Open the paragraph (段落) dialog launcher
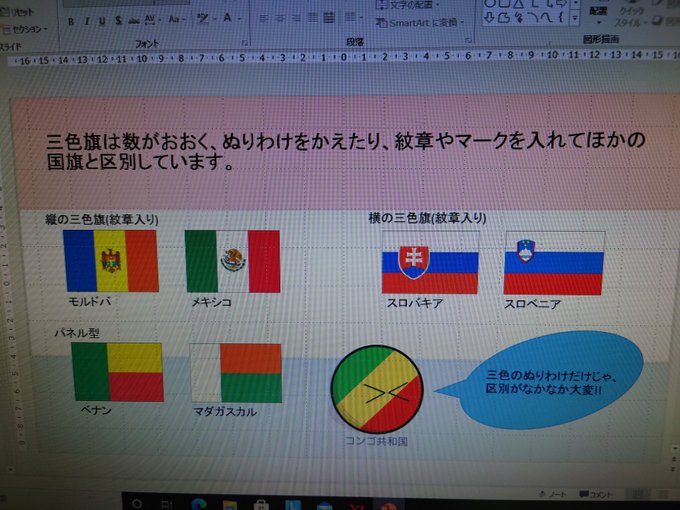This screenshot has width=680, height=510. click(x=468, y=40)
